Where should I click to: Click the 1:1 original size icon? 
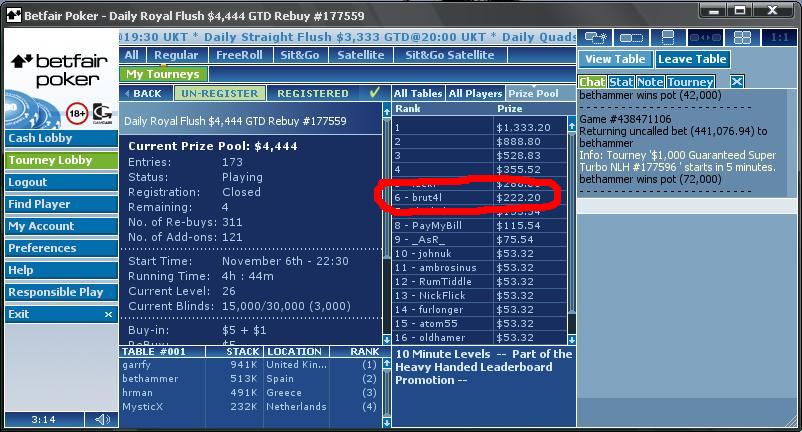click(x=778, y=38)
